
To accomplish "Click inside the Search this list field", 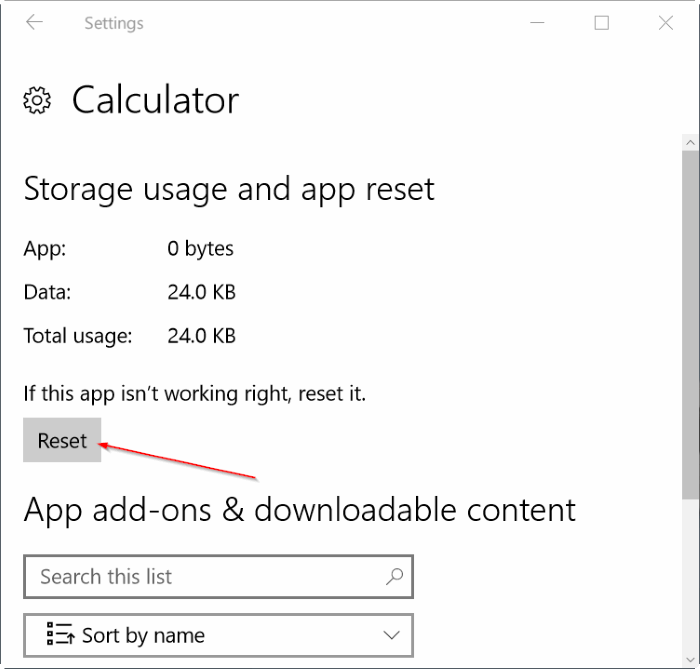I will (x=218, y=577).
